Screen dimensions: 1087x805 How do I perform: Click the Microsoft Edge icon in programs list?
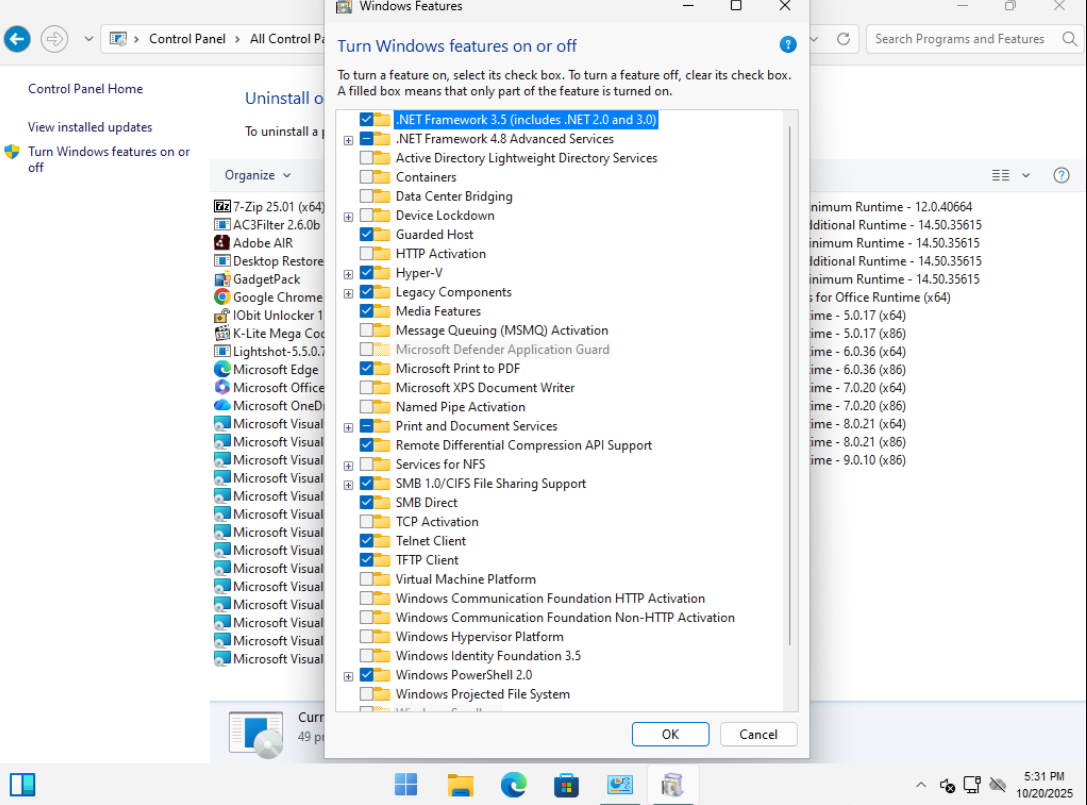[x=222, y=369]
